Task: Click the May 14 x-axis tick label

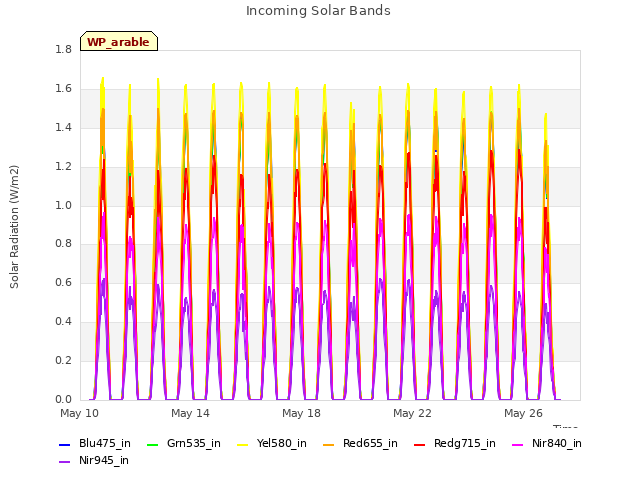Action: [190, 413]
